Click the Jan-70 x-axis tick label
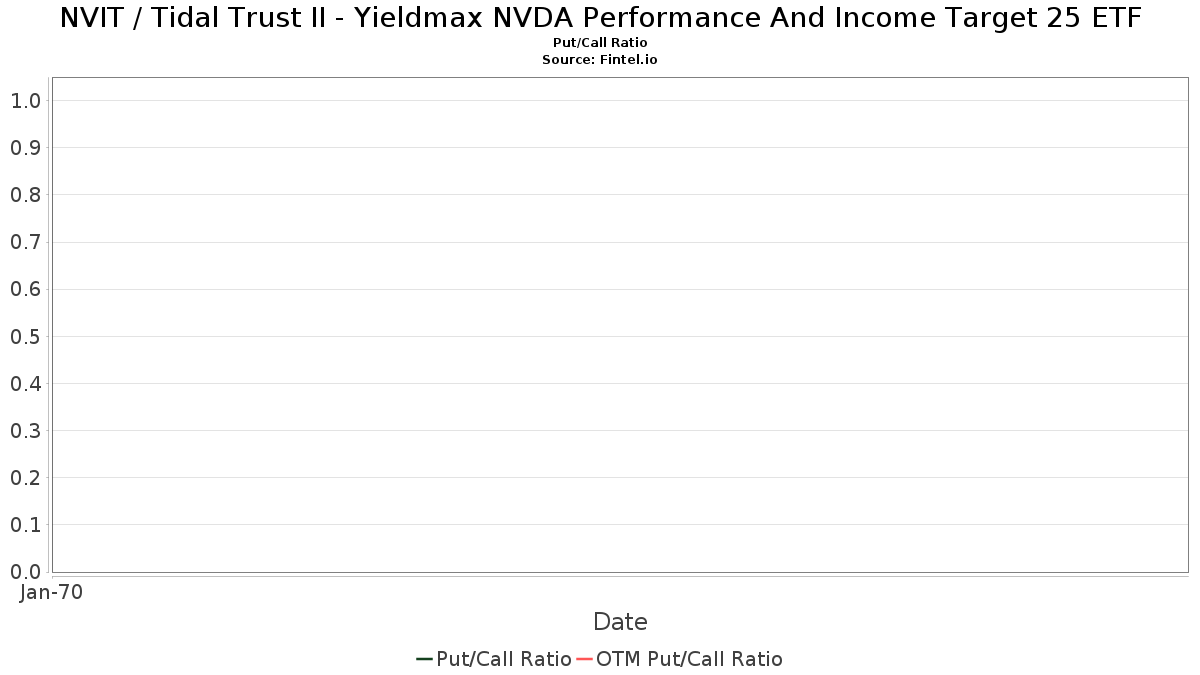This screenshot has width=1200, height=675. click(51, 592)
